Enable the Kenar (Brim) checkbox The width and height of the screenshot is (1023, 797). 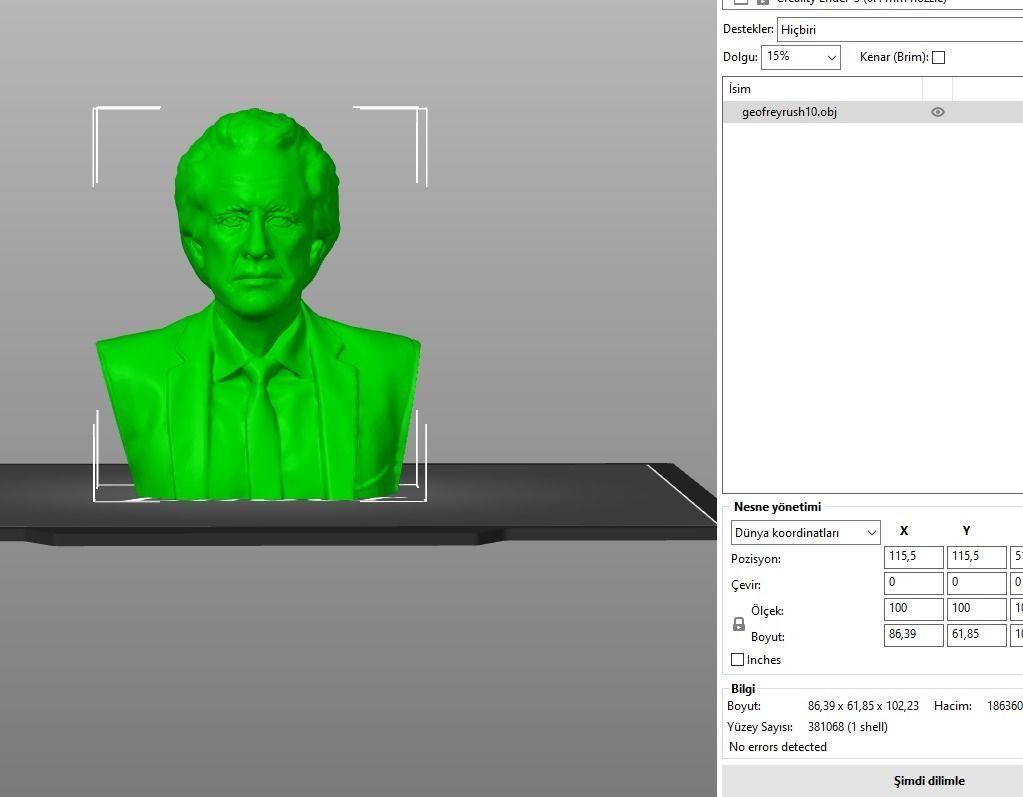click(x=938, y=57)
